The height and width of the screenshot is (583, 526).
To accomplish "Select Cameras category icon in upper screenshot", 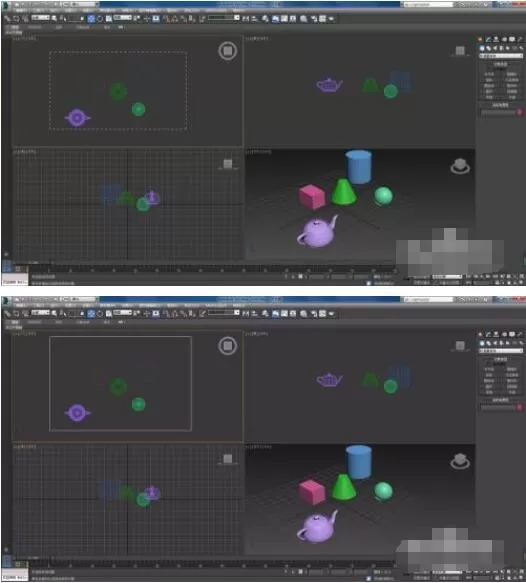I will [501, 48].
